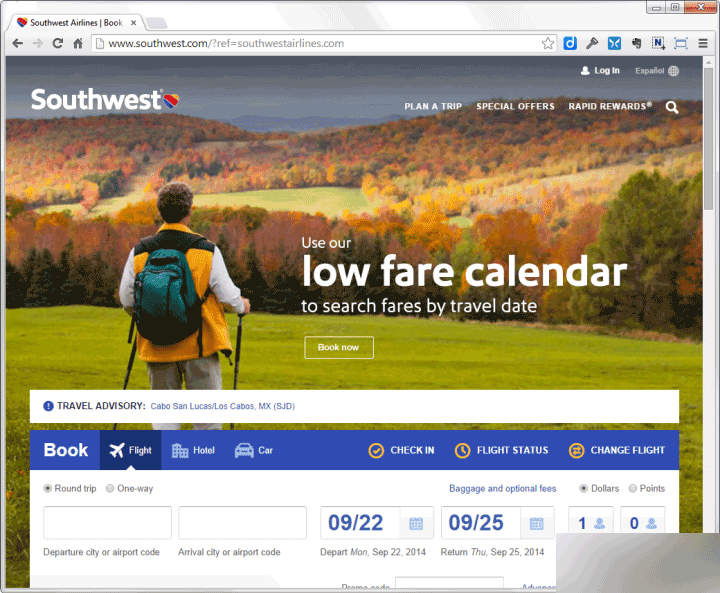Click the Book now button
The width and height of the screenshot is (720, 593).
[339, 347]
